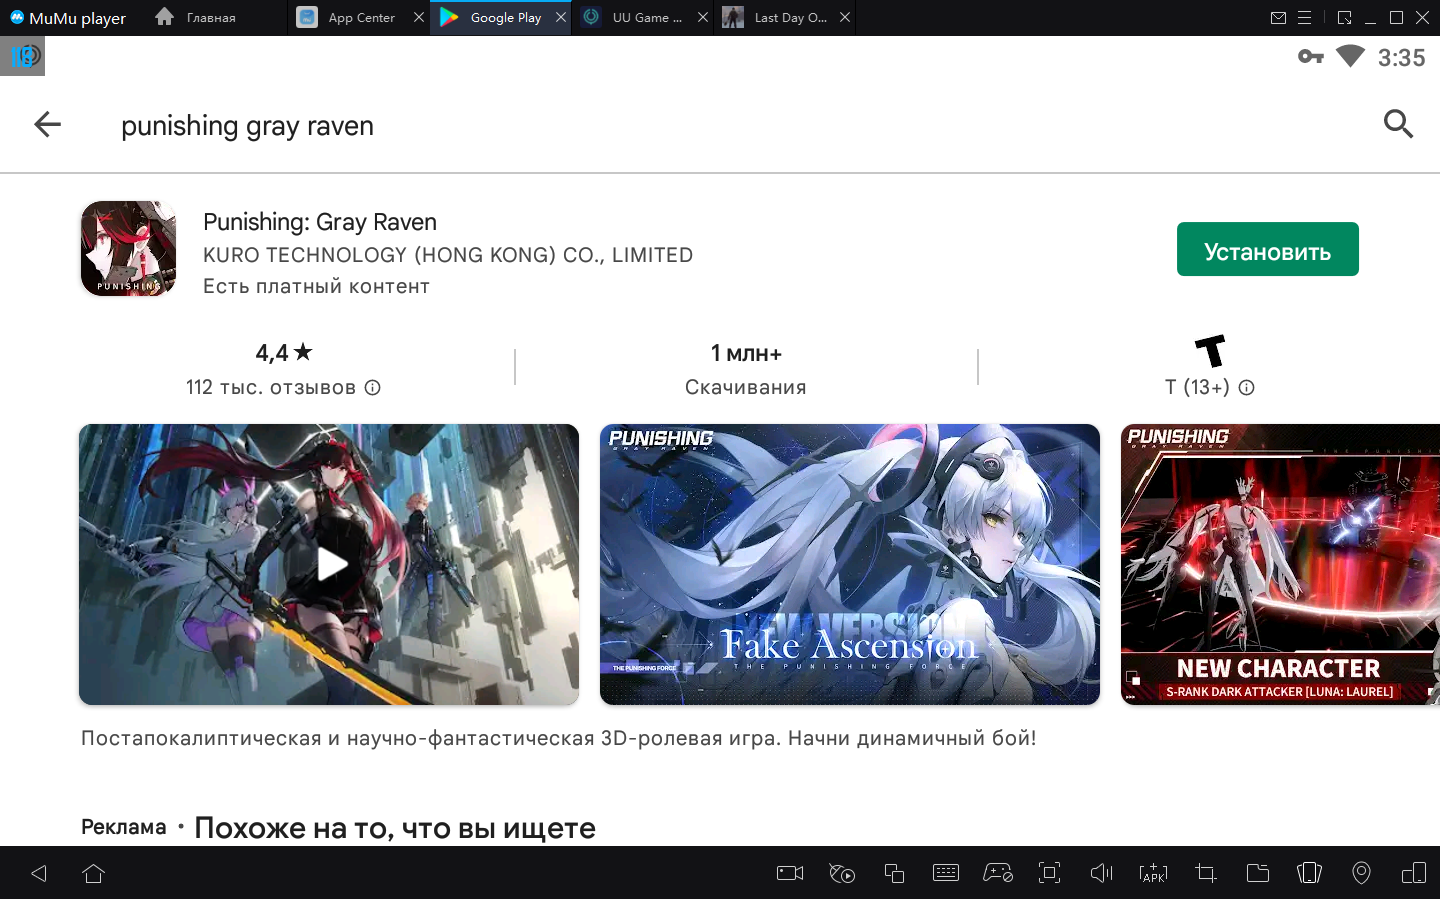The width and height of the screenshot is (1440, 899).
Task: Click the info icon next to reviews count
Action: point(373,387)
